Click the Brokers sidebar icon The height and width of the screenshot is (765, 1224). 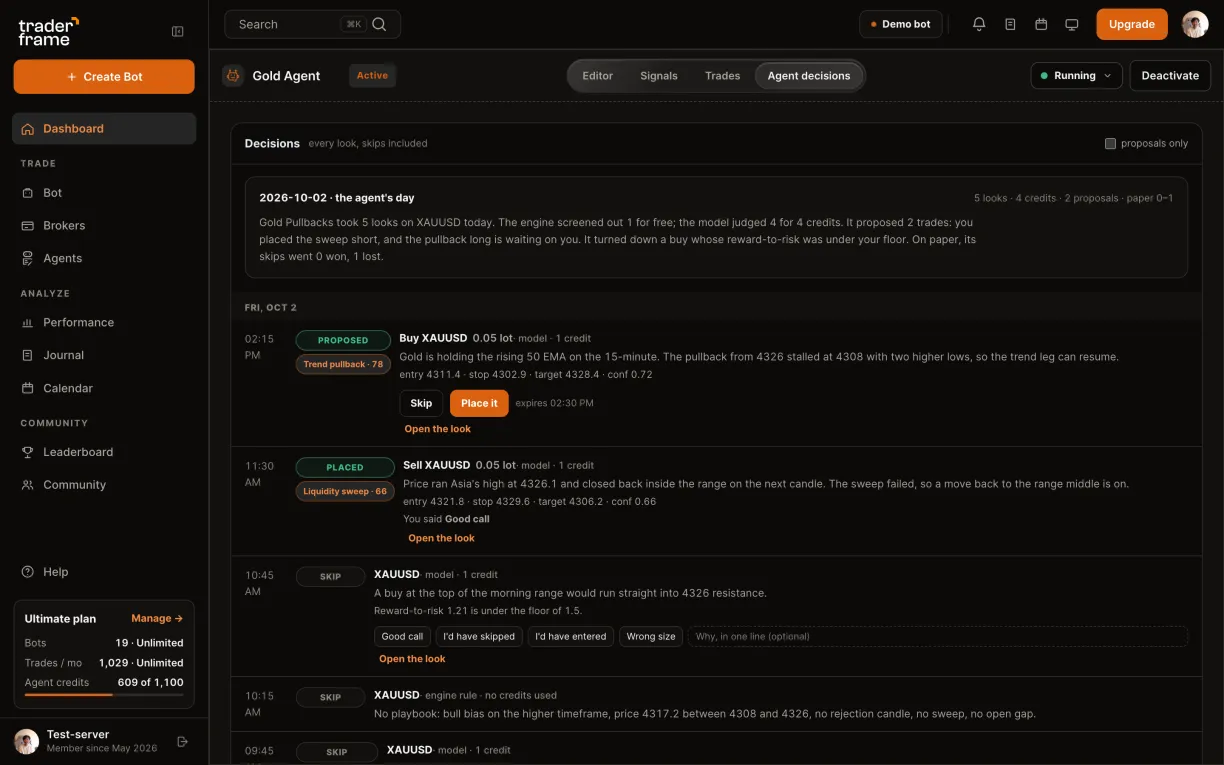pos(28,226)
